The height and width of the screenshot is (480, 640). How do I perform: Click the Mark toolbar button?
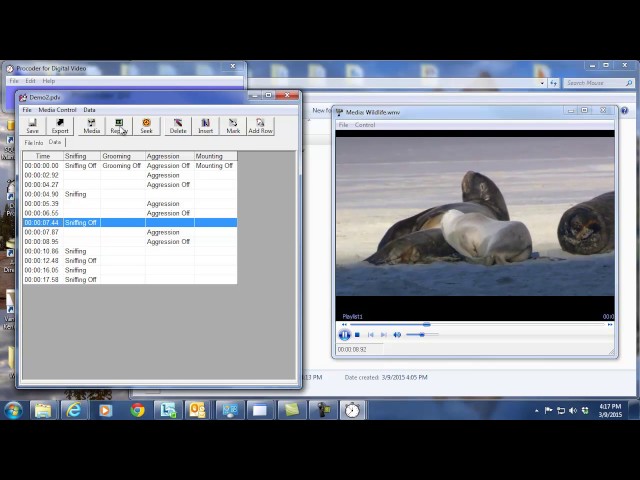click(x=233, y=126)
